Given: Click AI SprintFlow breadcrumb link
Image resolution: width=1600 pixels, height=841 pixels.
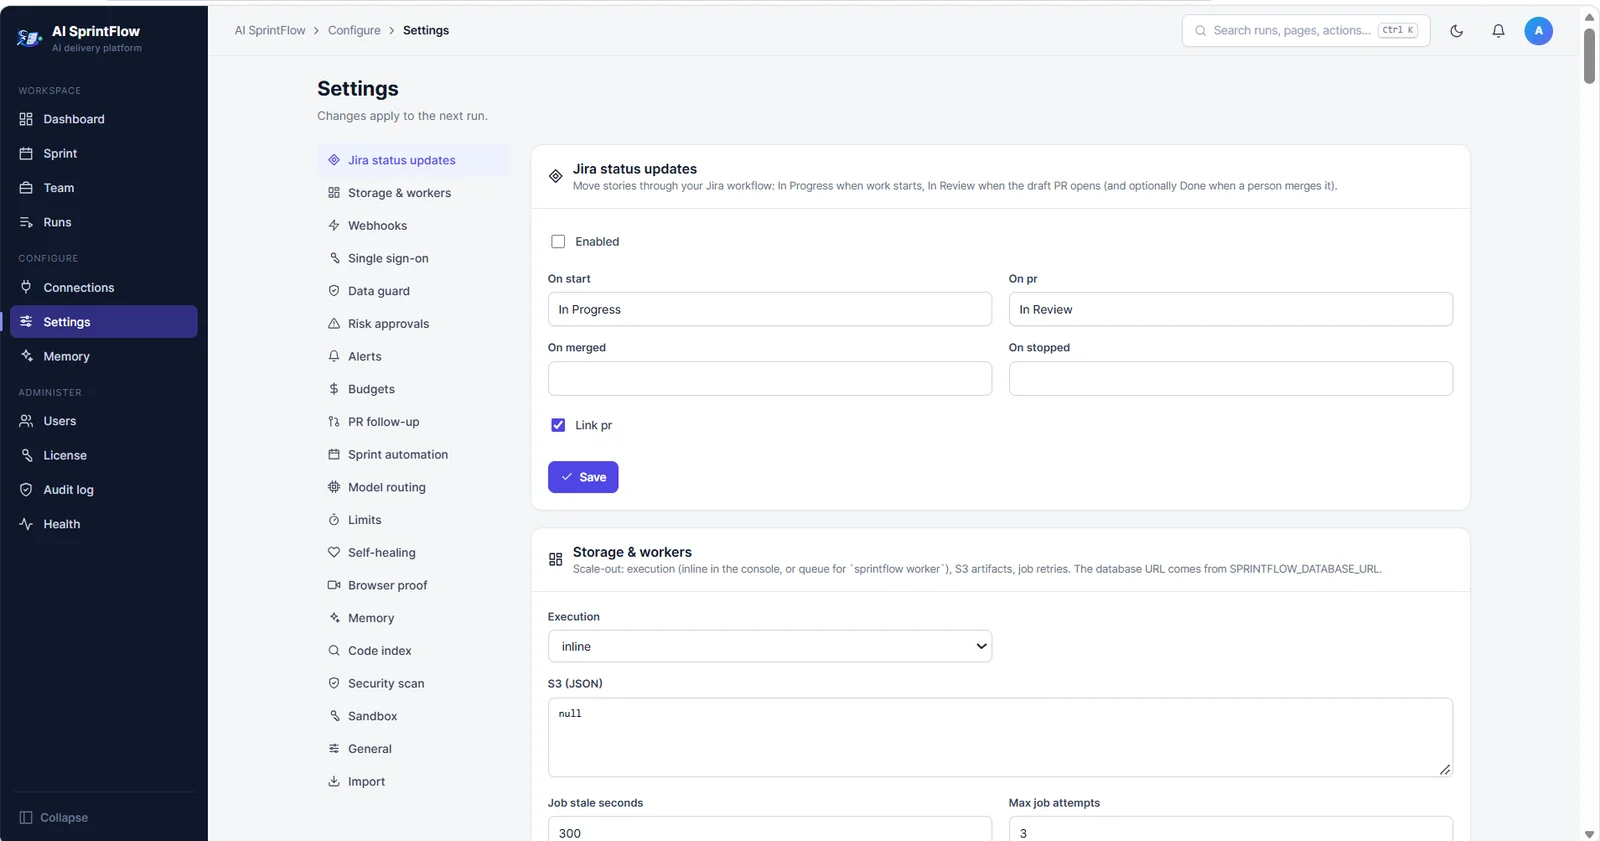Looking at the screenshot, I should pos(270,31).
